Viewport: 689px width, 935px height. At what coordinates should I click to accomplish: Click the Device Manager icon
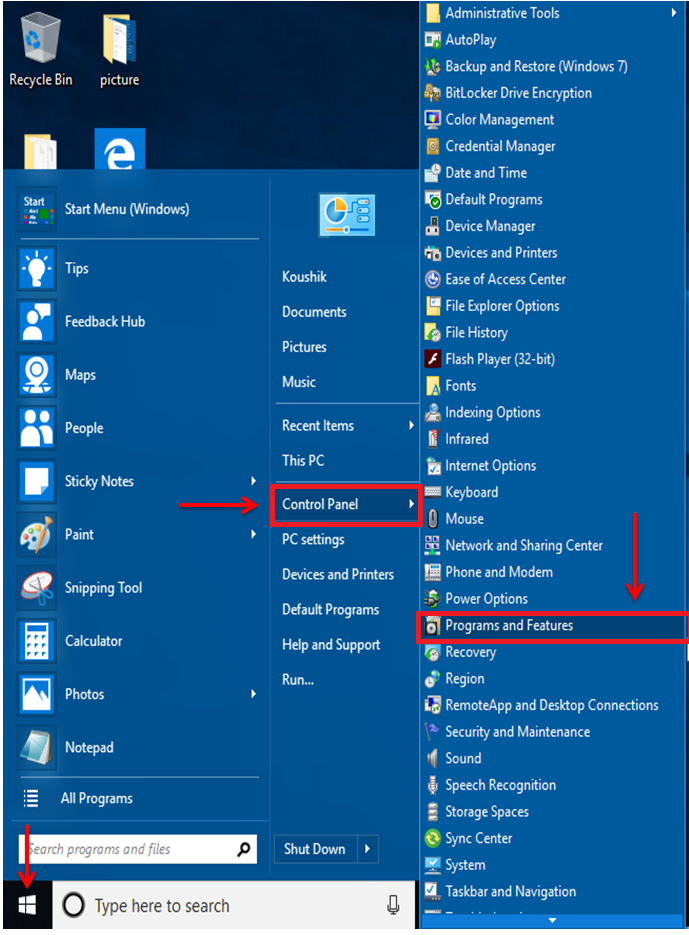click(x=432, y=226)
